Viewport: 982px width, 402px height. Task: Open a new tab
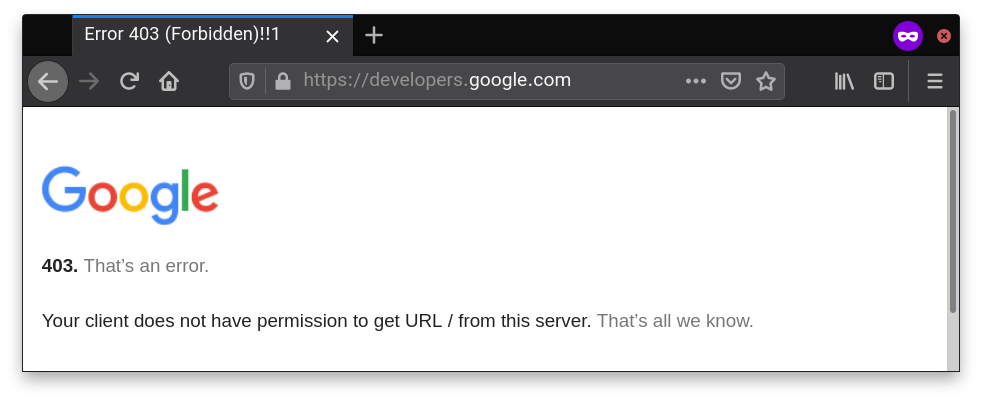[374, 36]
